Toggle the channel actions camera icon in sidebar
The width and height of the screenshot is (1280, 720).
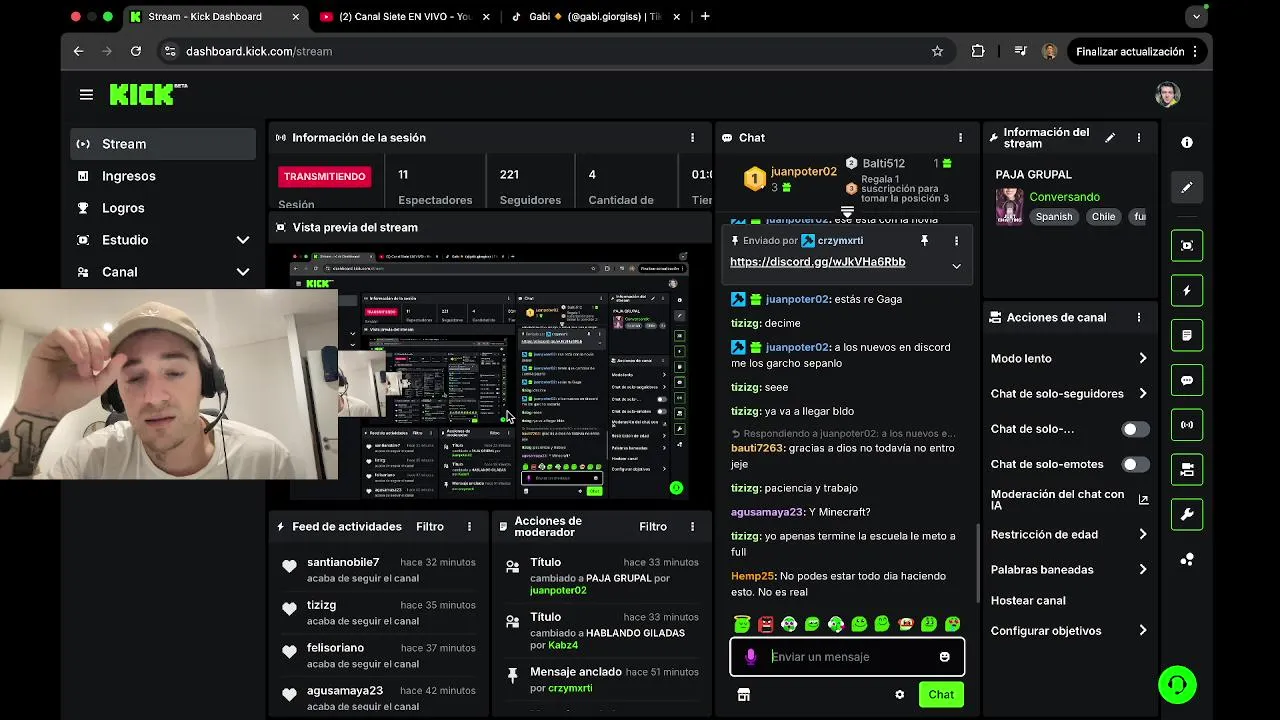pyautogui.click(x=1187, y=470)
